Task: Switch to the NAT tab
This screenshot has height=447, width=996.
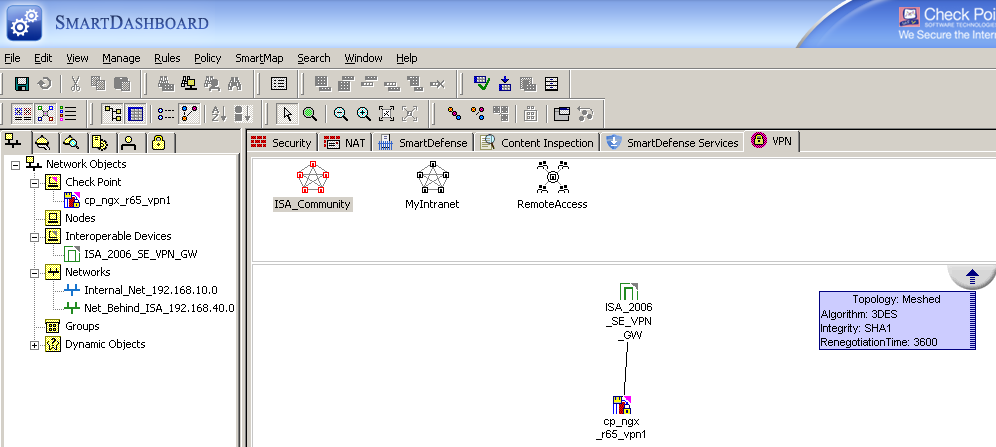Action: point(345,142)
